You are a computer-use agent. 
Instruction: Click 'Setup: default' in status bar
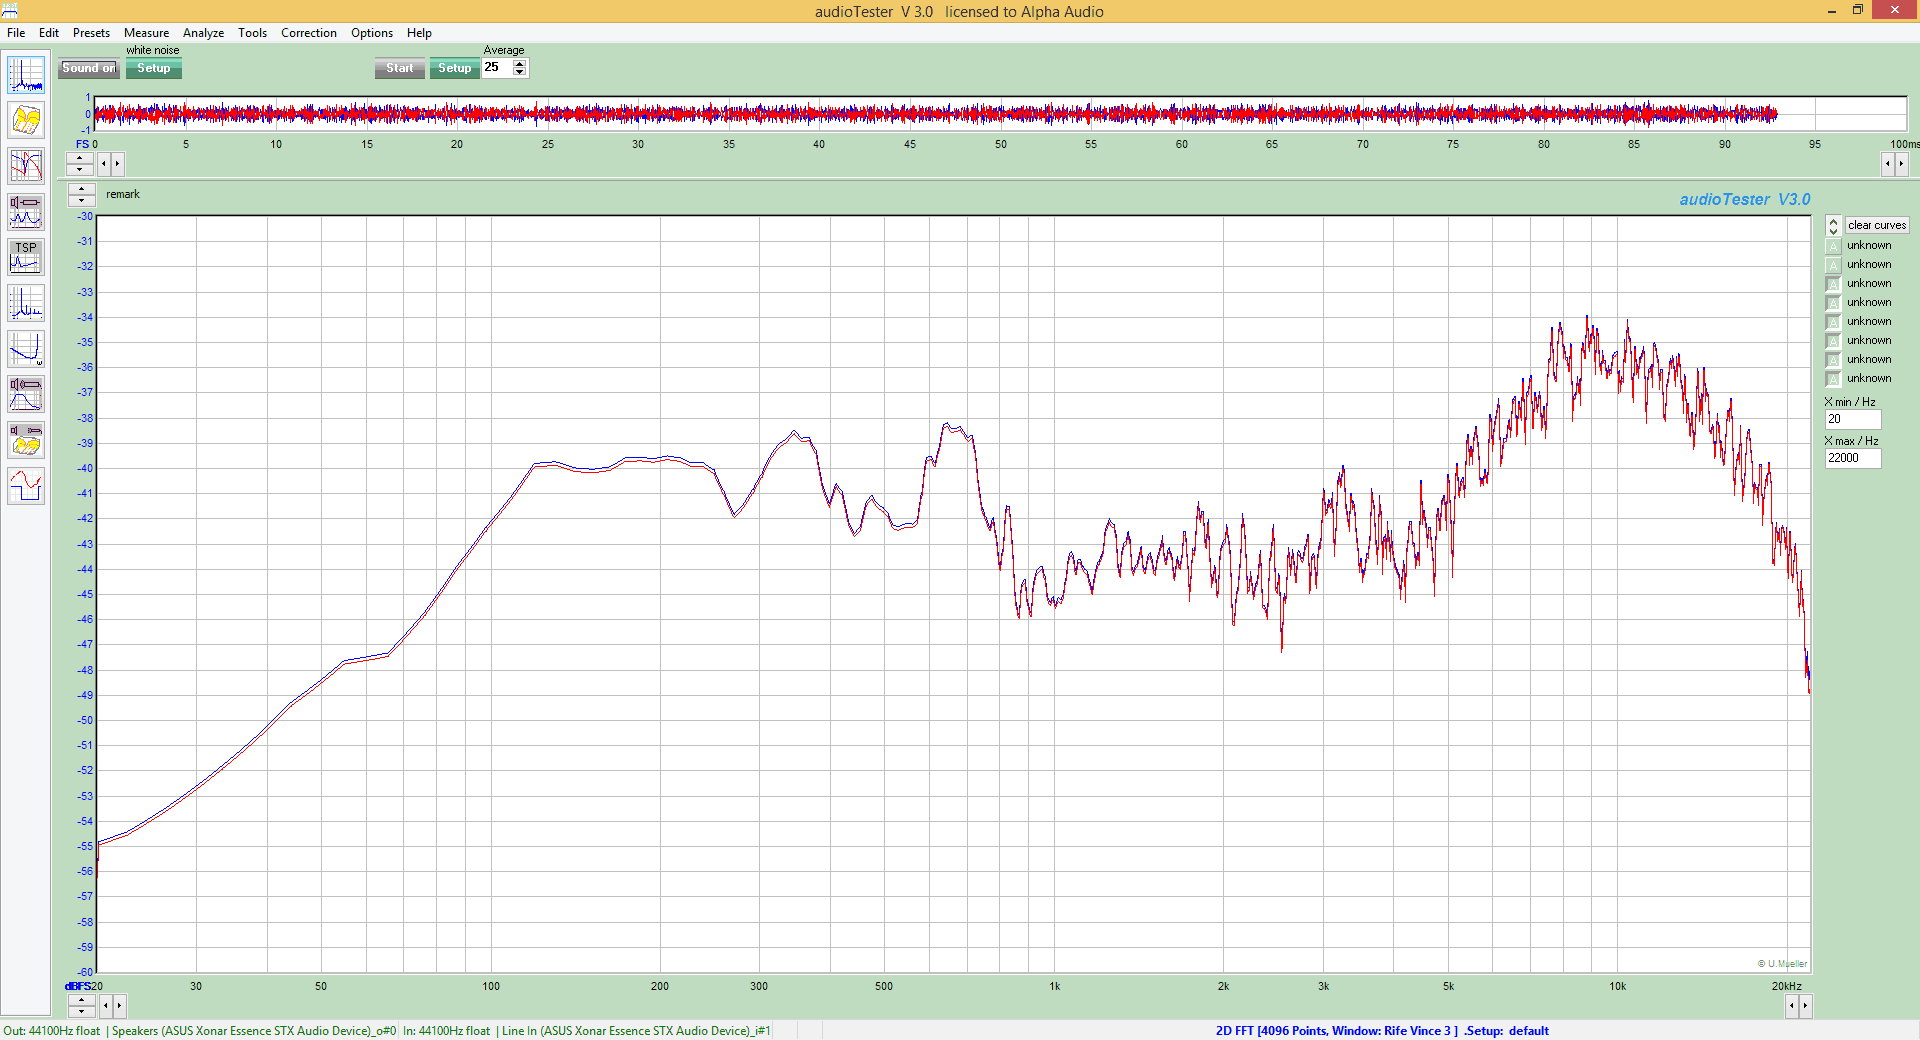(x=1507, y=1031)
